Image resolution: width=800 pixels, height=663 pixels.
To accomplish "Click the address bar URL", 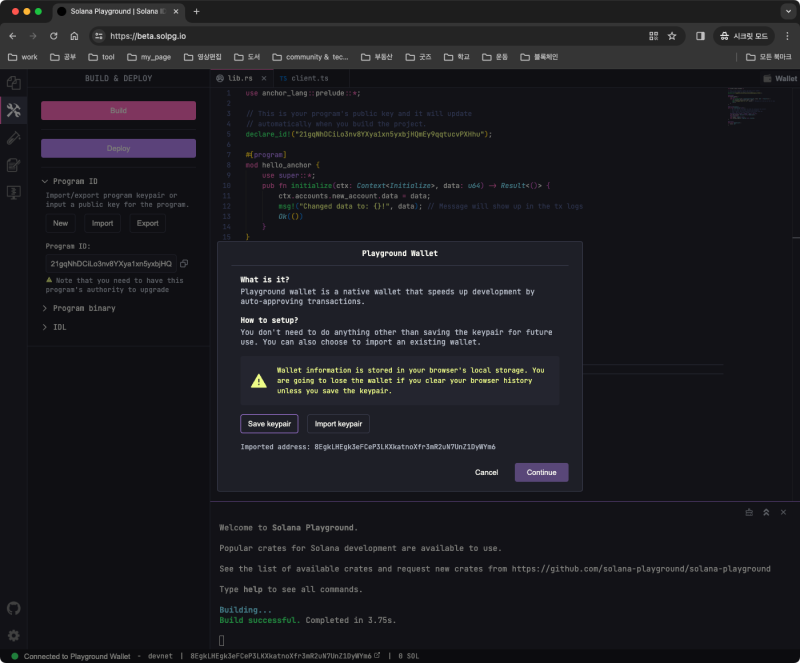I will 148,36.
